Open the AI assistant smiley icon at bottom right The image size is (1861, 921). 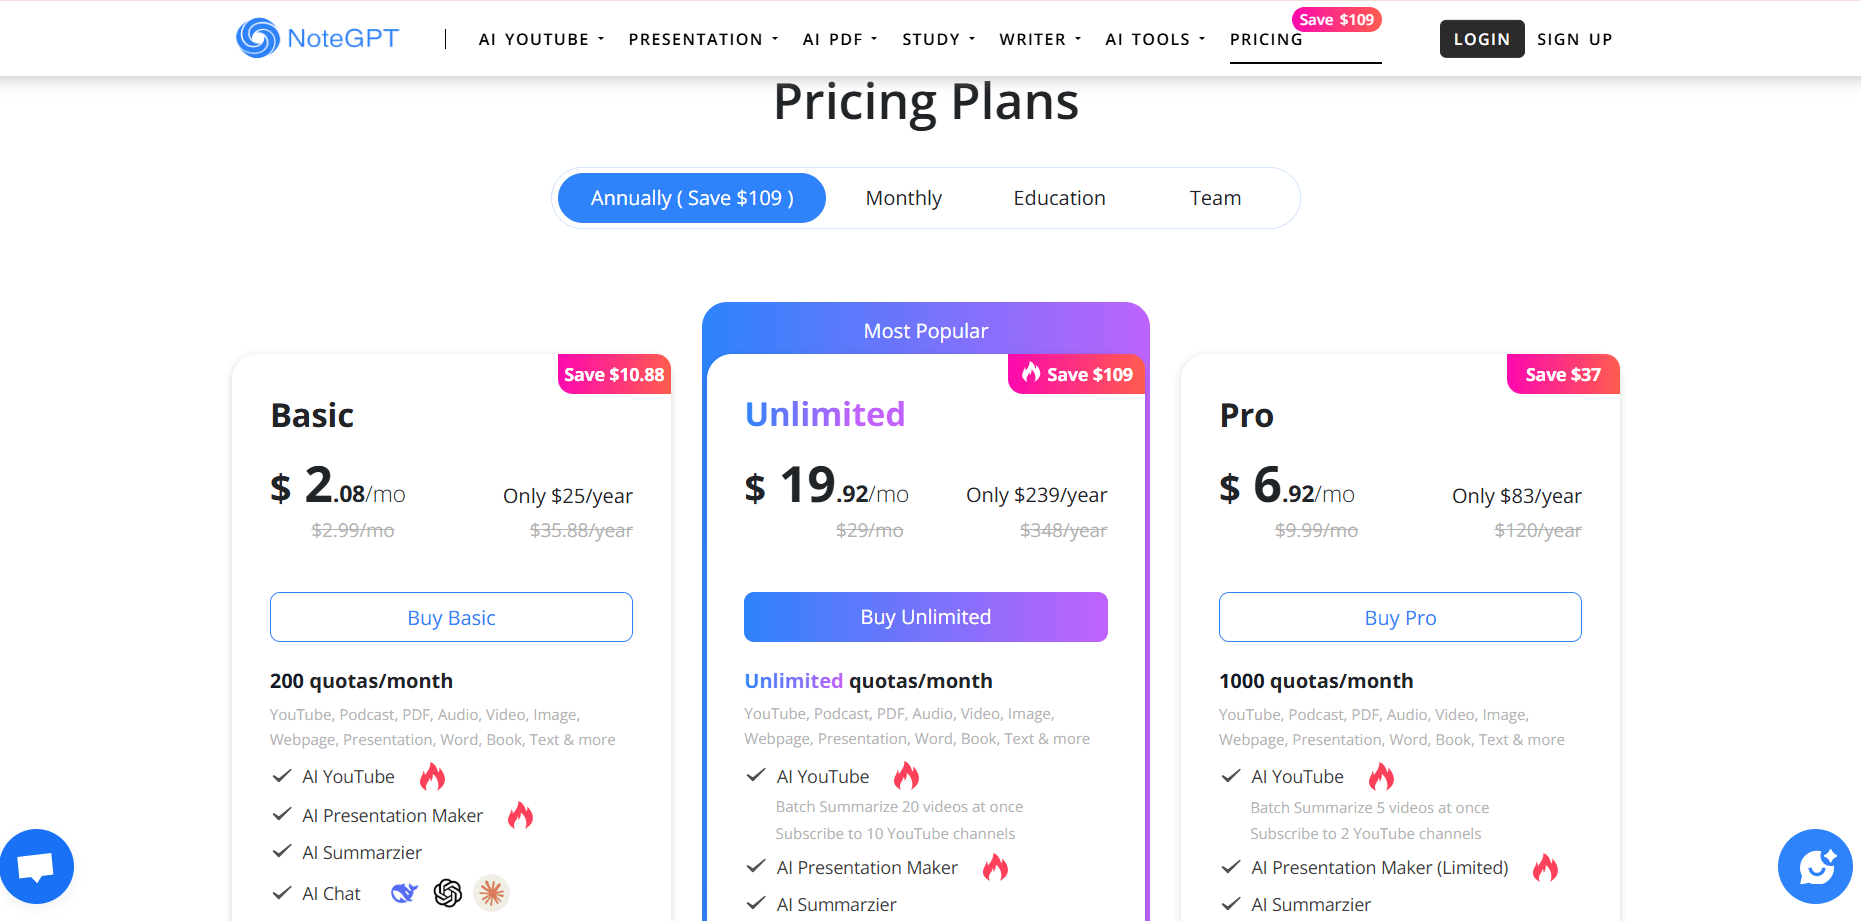tap(1815, 866)
